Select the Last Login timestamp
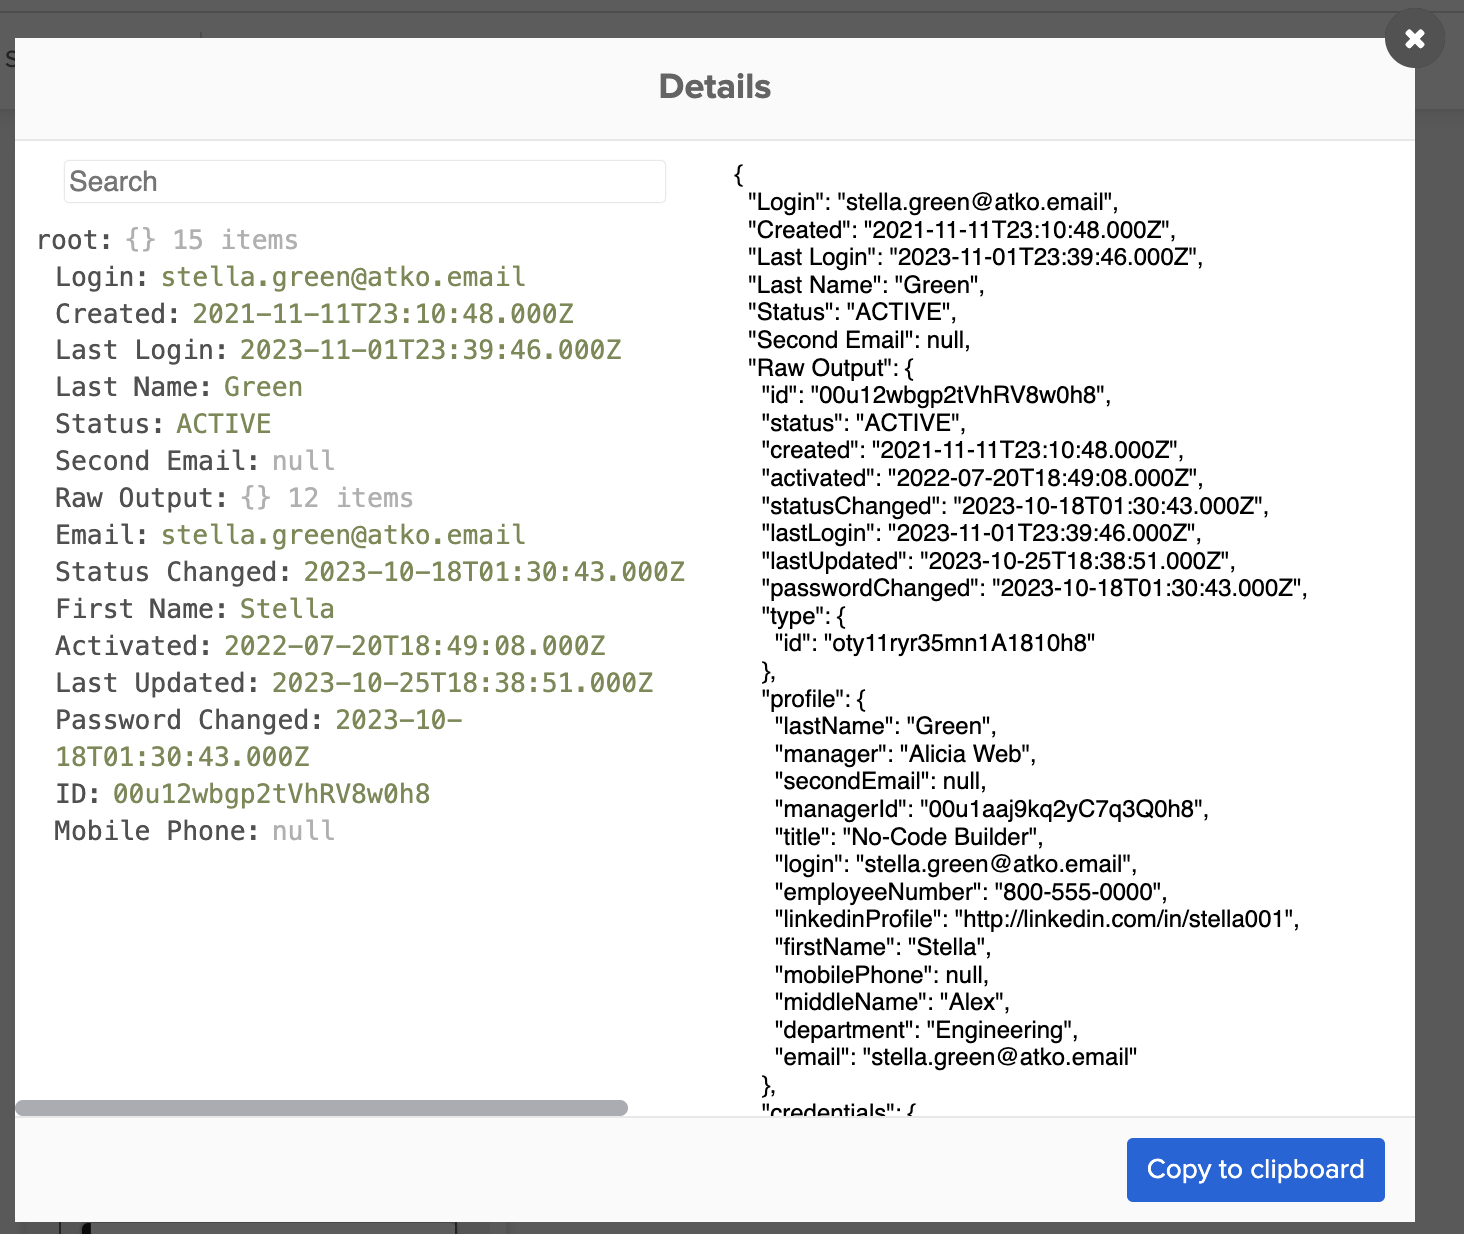The width and height of the screenshot is (1464, 1234). [x=430, y=349]
